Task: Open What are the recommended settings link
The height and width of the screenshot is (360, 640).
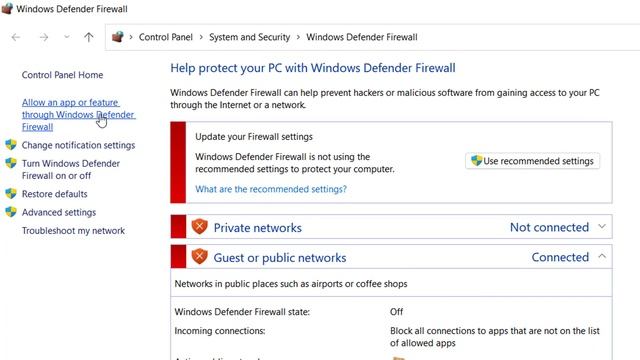Action: click(271, 189)
